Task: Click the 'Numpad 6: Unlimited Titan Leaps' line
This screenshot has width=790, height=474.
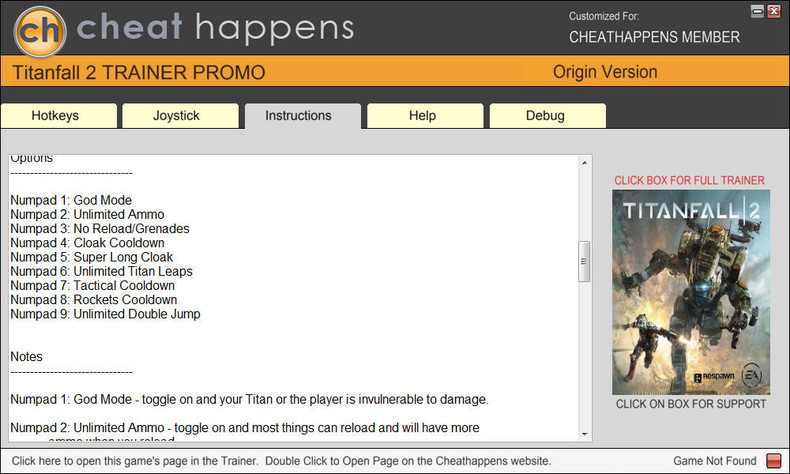Action: point(101,271)
